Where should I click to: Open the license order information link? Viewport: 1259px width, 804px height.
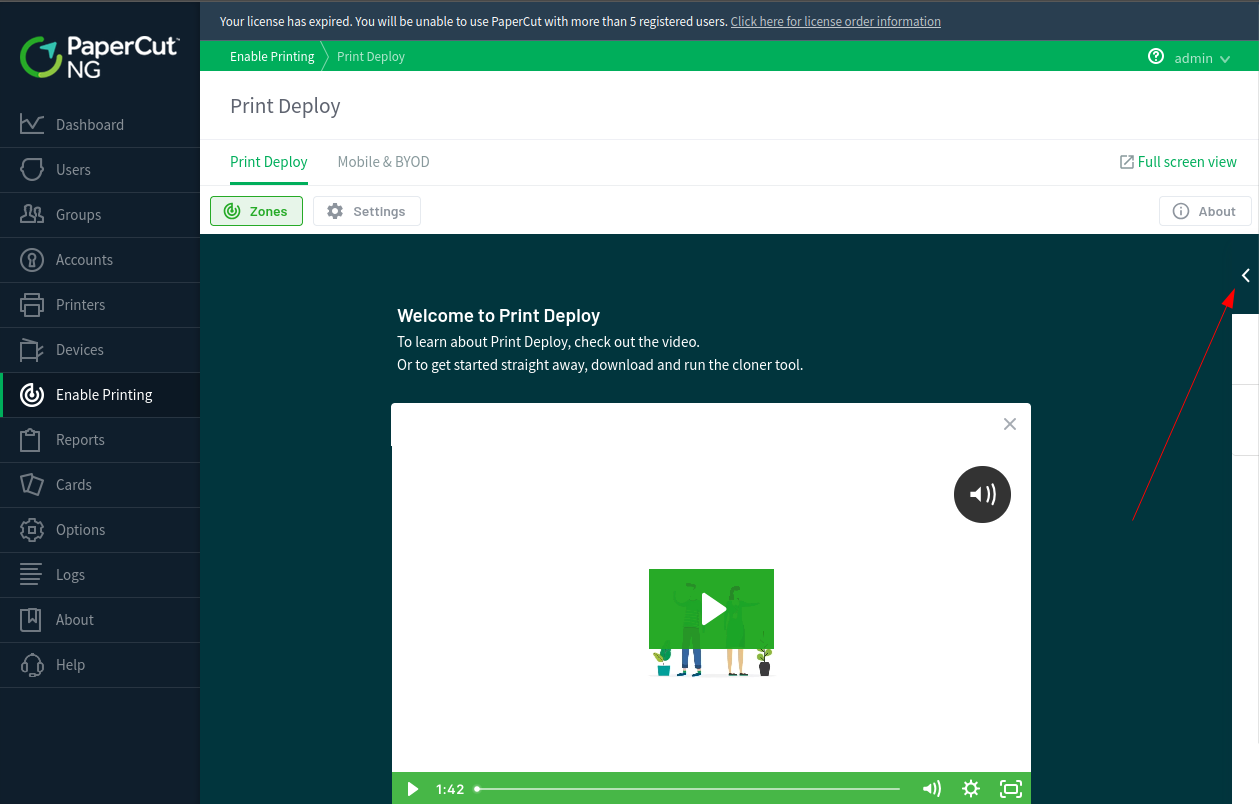(835, 21)
